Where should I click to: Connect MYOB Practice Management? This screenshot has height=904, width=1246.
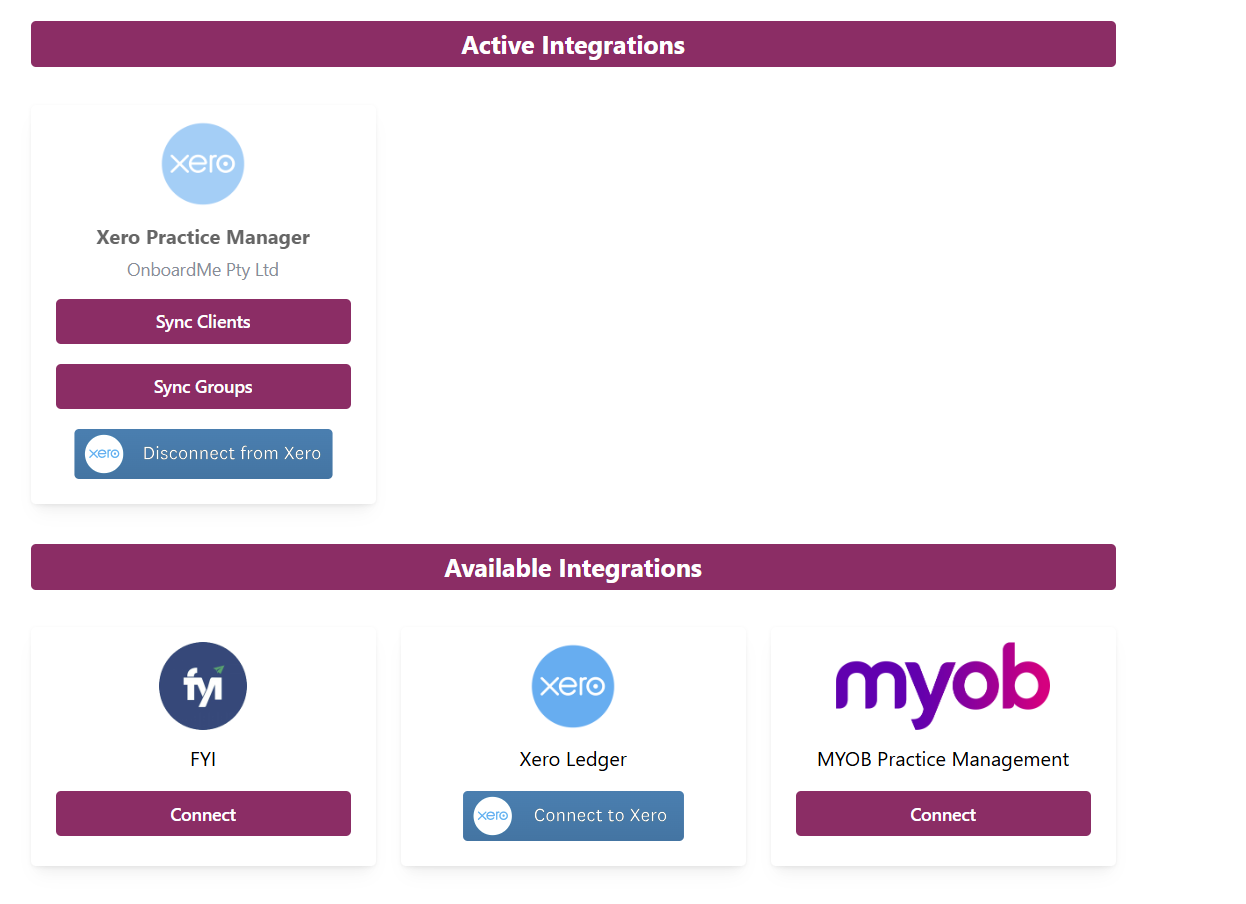click(942, 814)
